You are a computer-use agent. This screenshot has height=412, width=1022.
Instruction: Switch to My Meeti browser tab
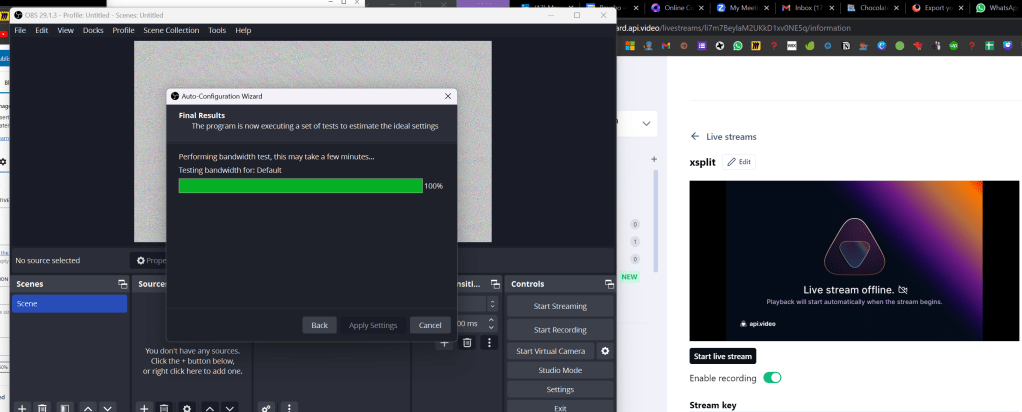pyautogui.click(x=740, y=8)
